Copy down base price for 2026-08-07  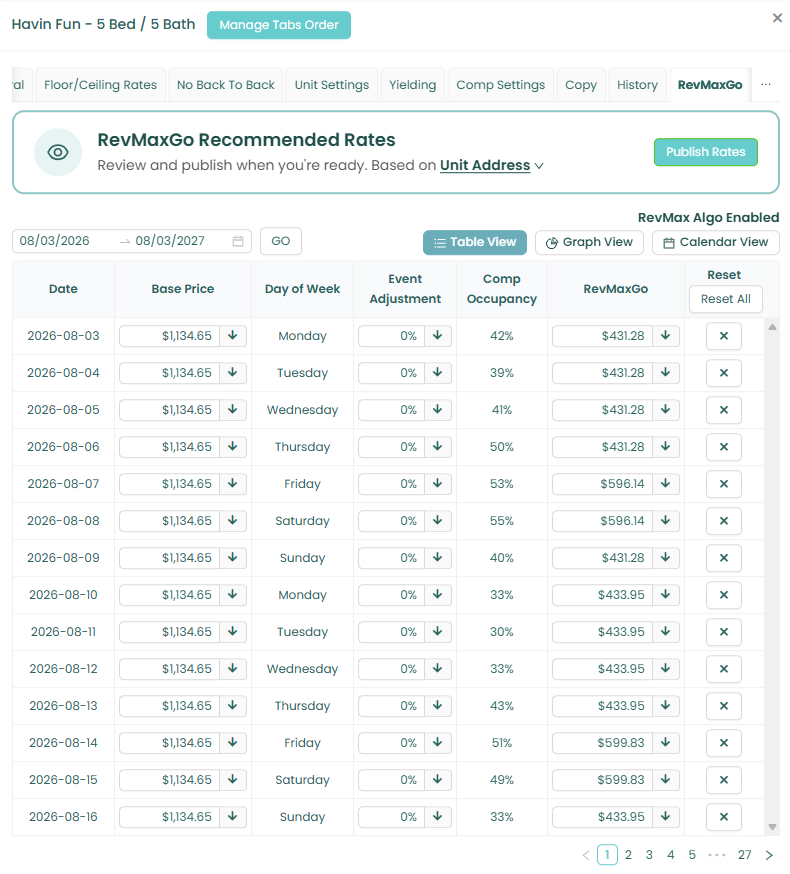coord(232,484)
